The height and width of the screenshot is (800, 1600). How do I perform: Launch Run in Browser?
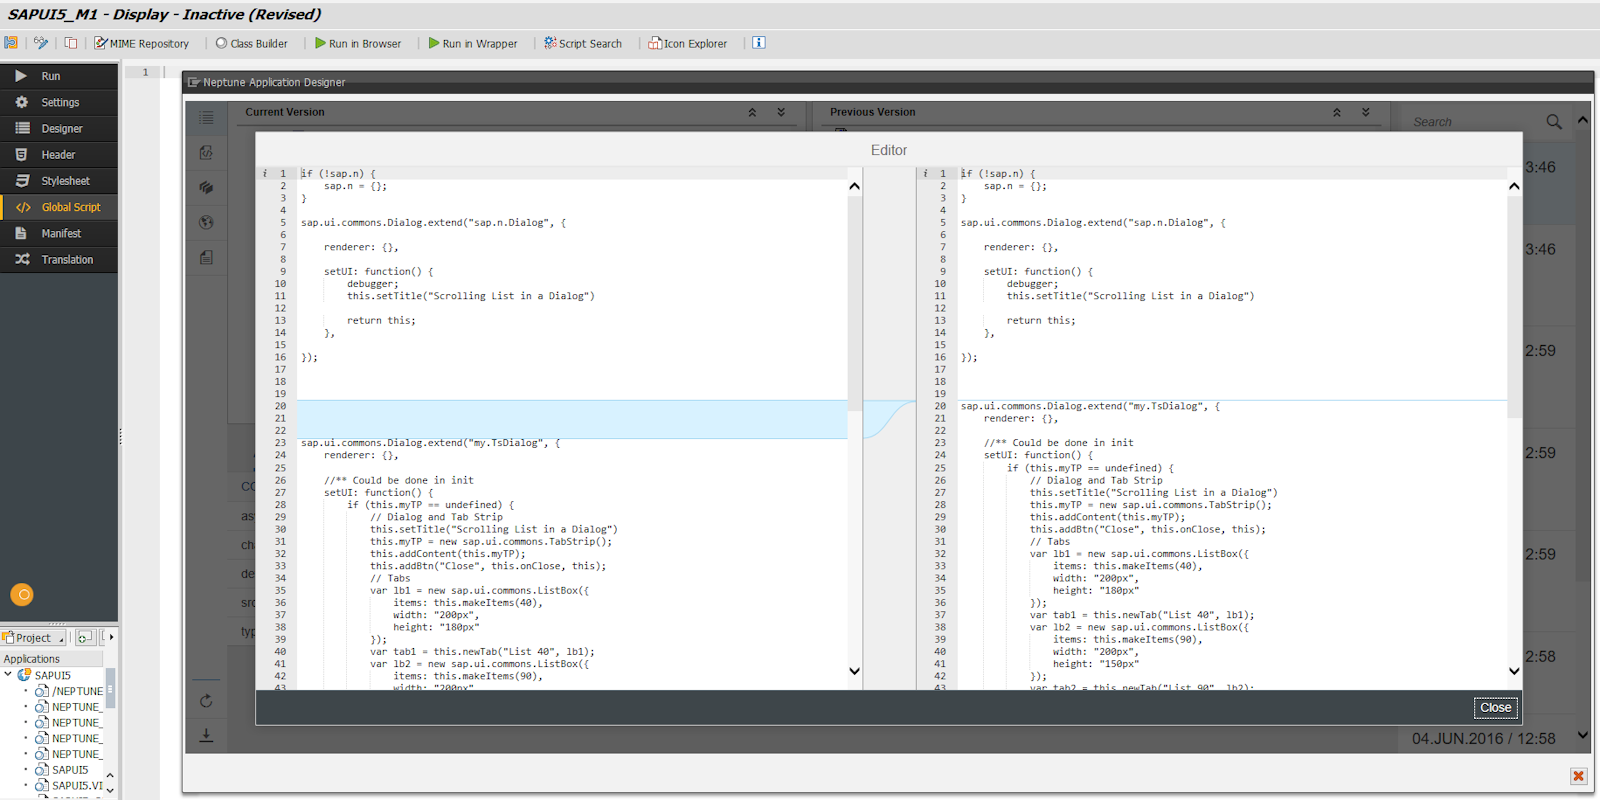358,43
